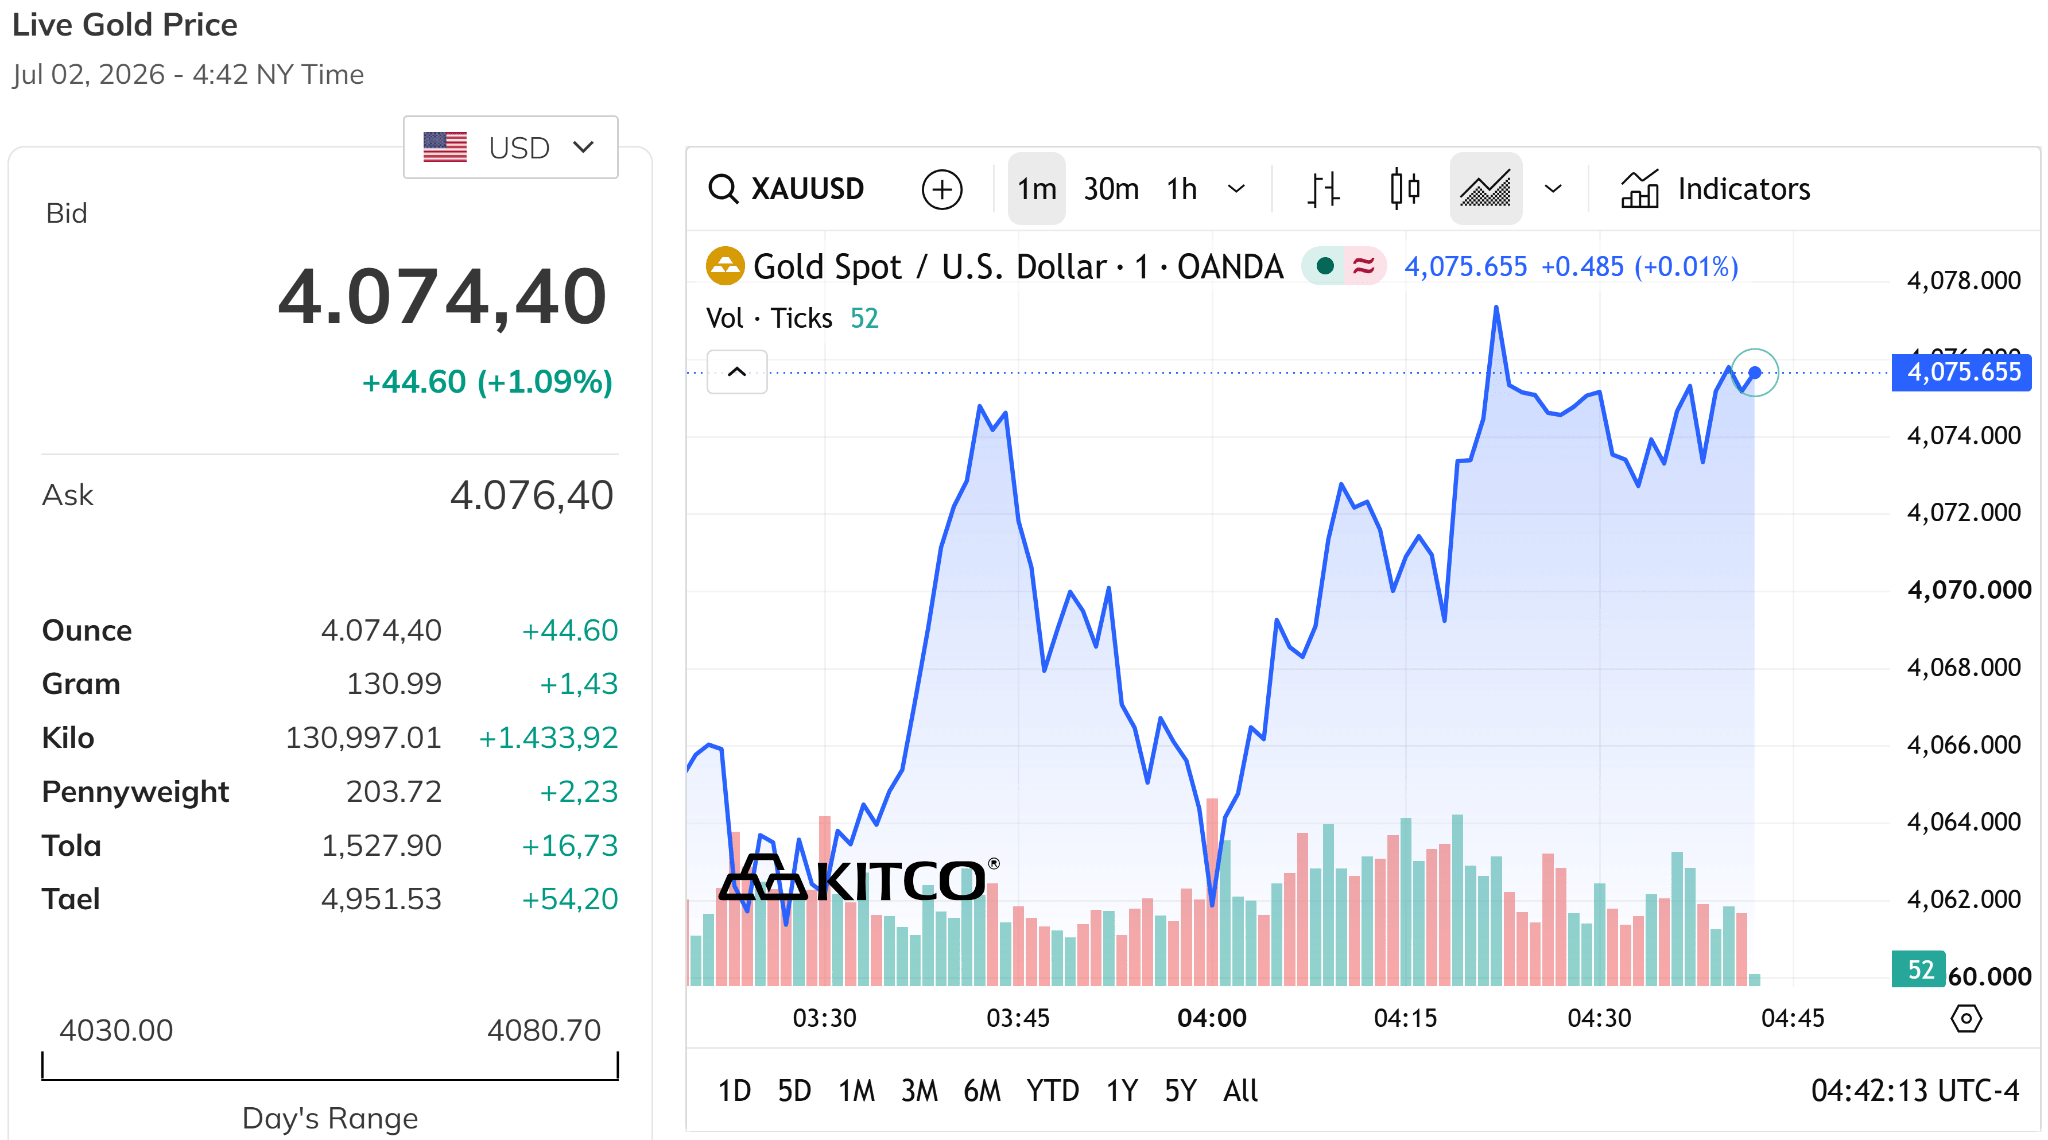The image size is (2048, 1140).
Task: Open the USD currency dropdown
Action: pos(510,147)
